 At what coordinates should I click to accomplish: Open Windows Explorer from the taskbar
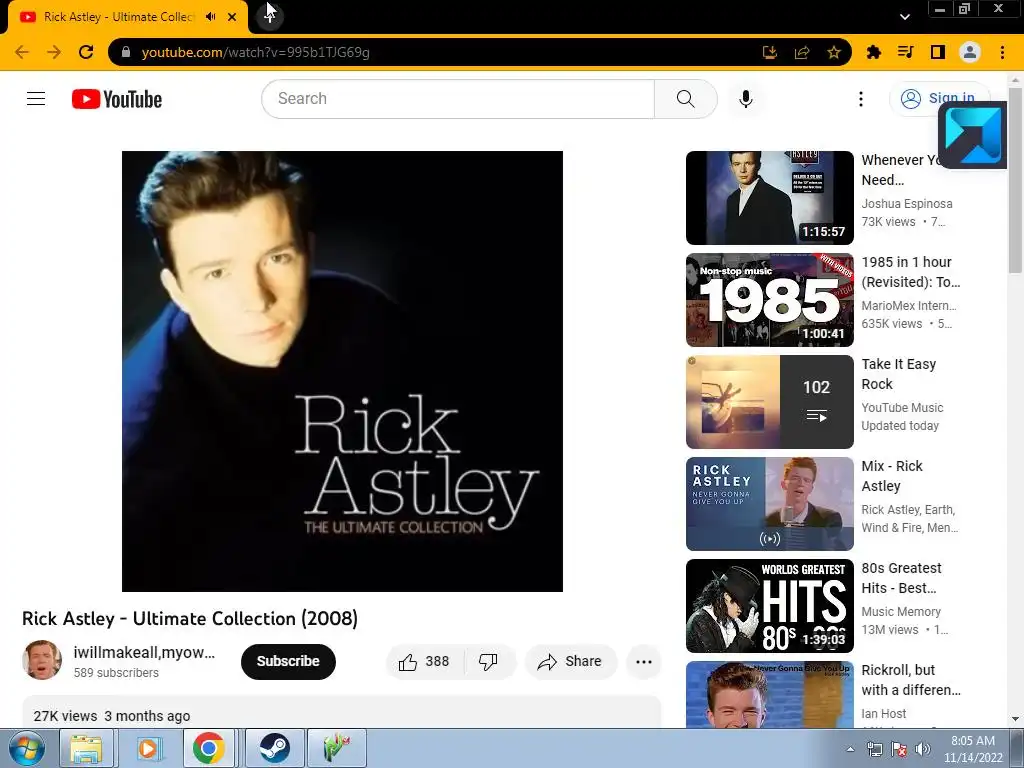click(86, 748)
